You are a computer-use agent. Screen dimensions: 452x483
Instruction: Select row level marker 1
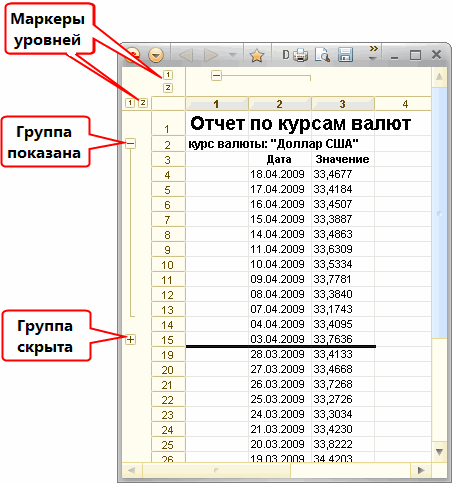(130, 103)
